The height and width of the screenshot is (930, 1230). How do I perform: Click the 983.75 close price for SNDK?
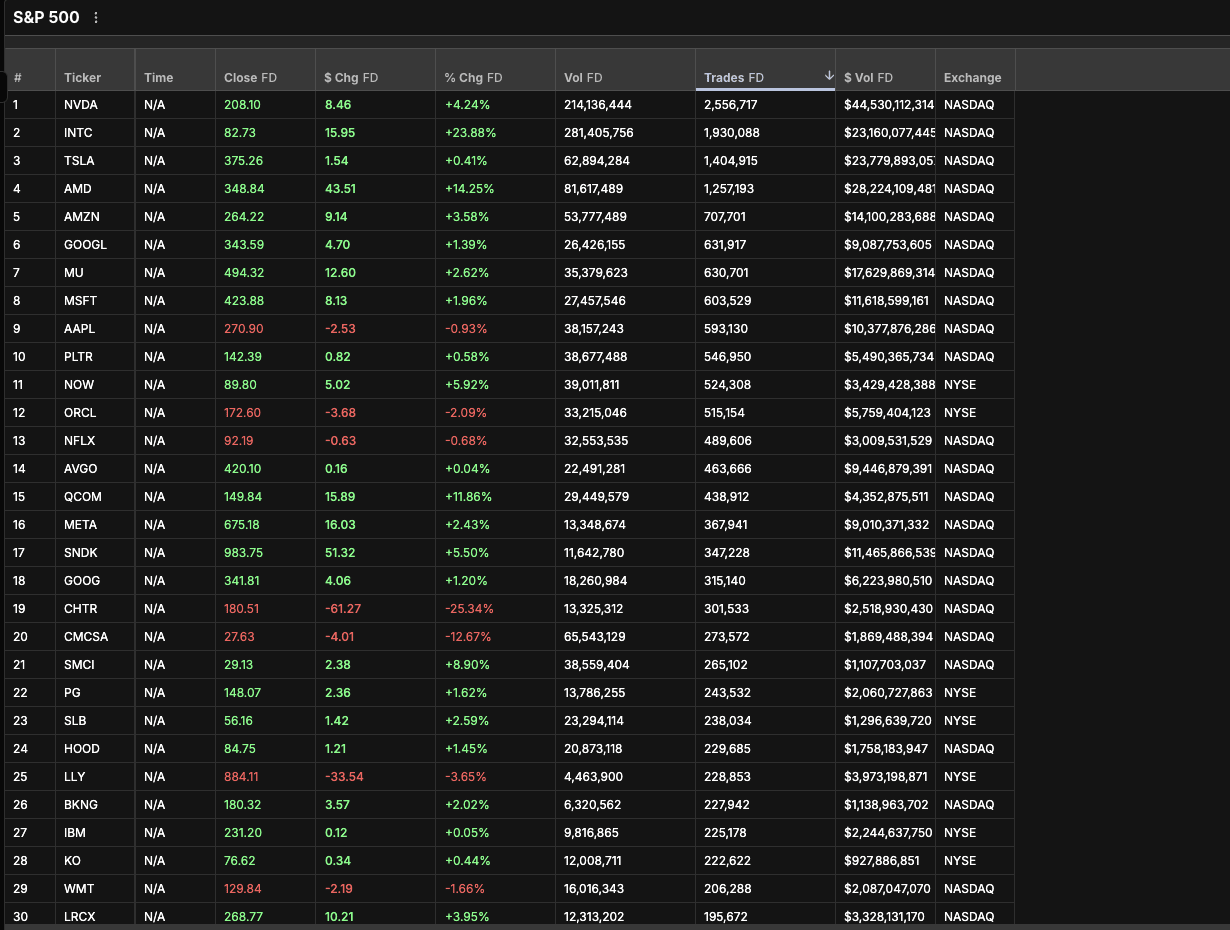pyautogui.click(x=243, y=552)
